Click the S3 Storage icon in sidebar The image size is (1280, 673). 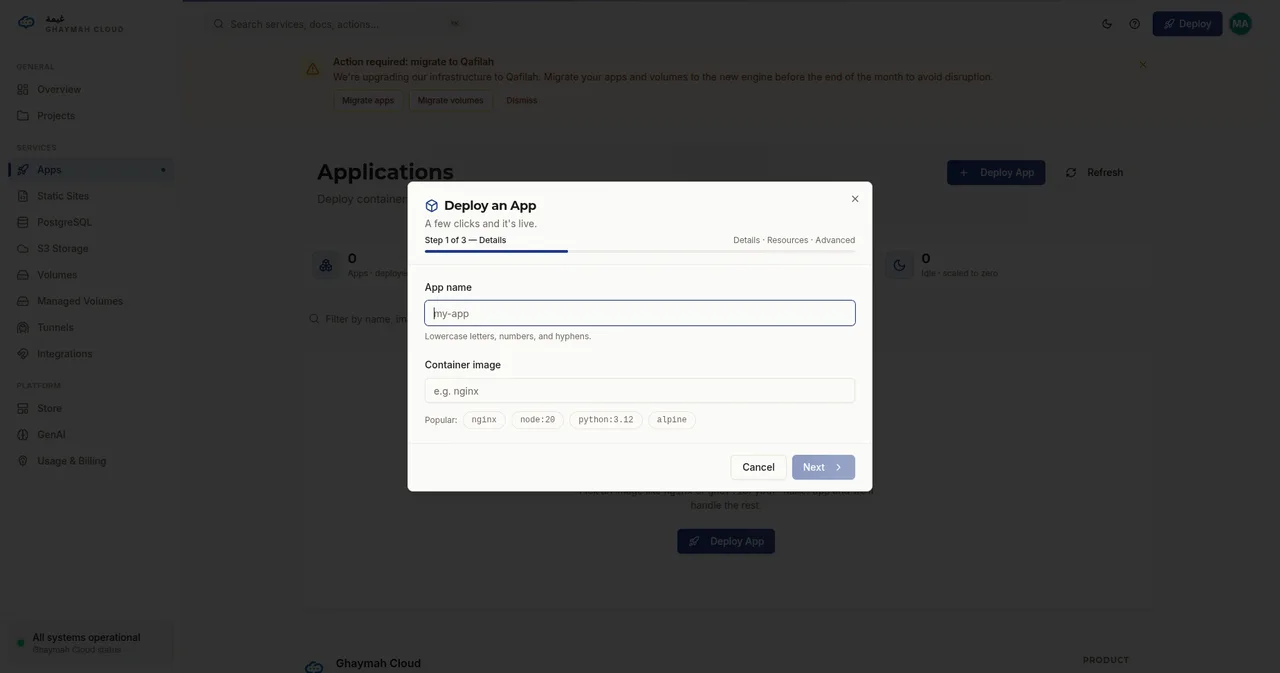23,249
